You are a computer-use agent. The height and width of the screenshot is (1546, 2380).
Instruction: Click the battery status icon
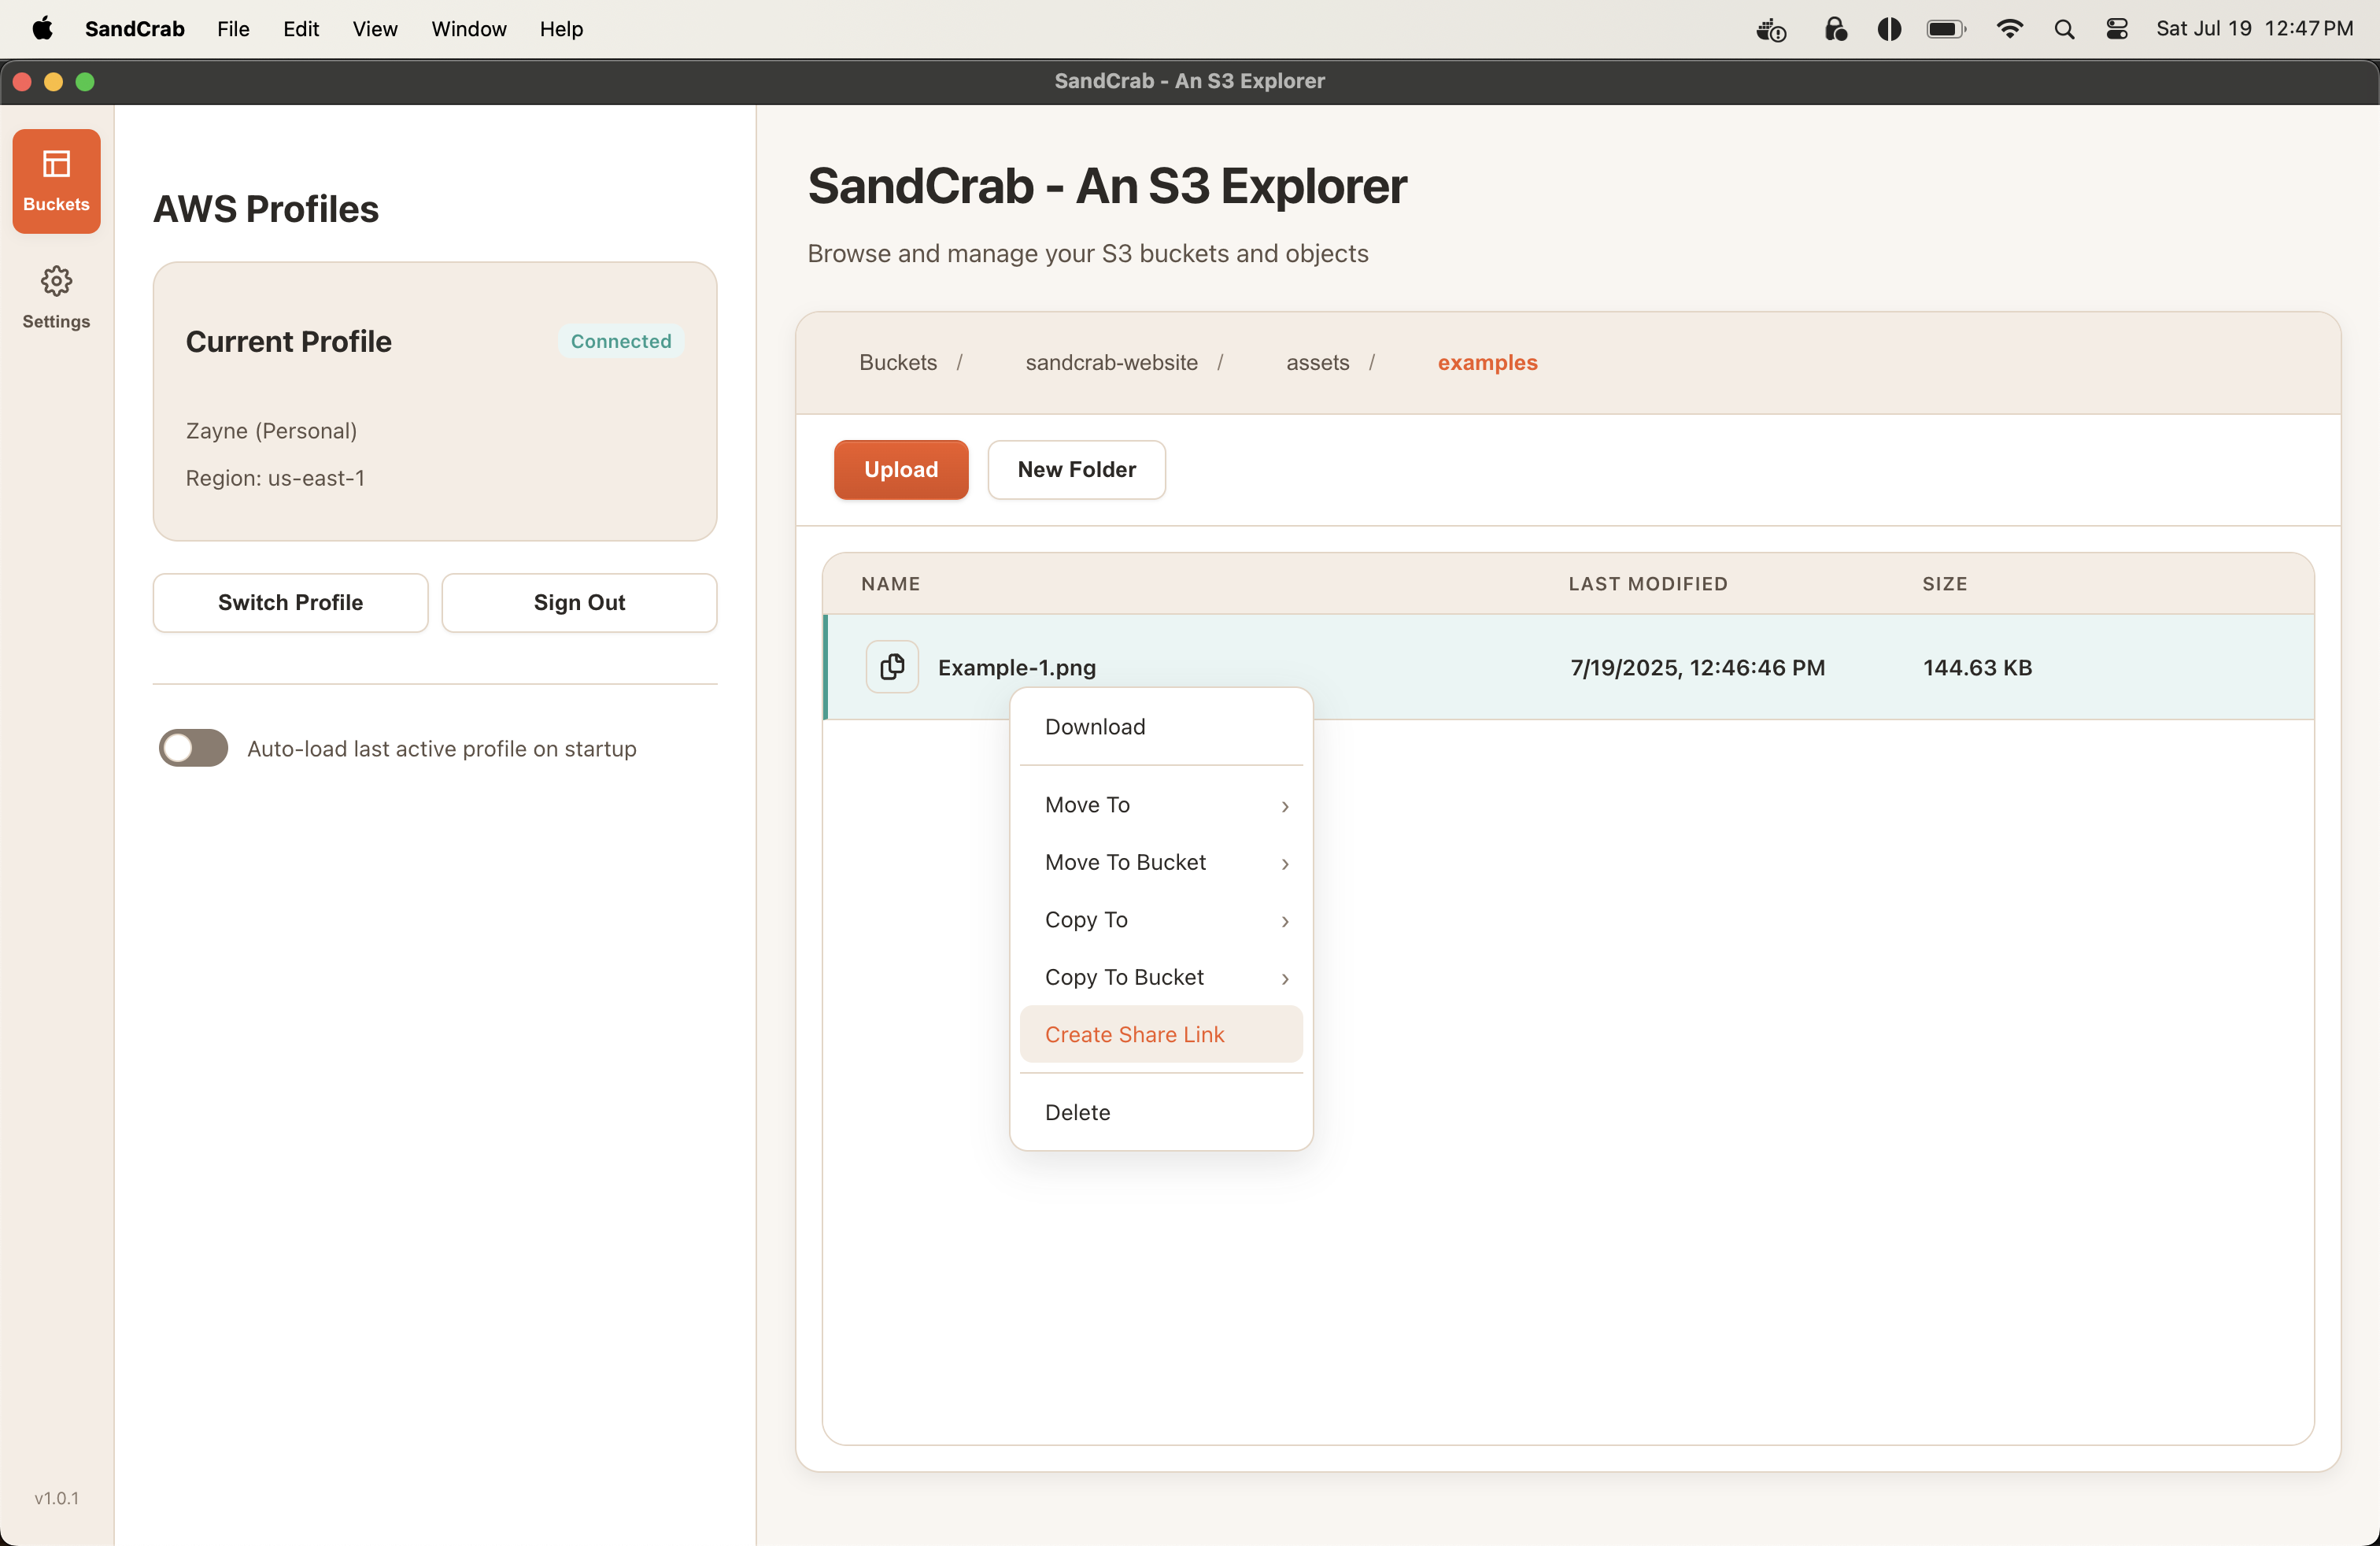click(x=1946, y=29)
